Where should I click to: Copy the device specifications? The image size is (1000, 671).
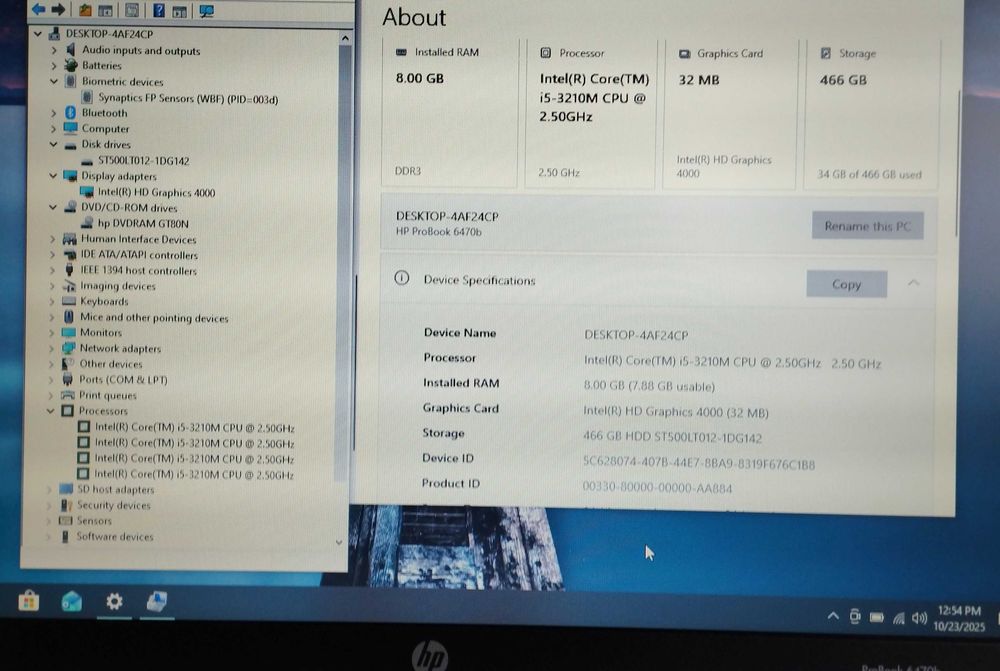(x=846, y=284)
